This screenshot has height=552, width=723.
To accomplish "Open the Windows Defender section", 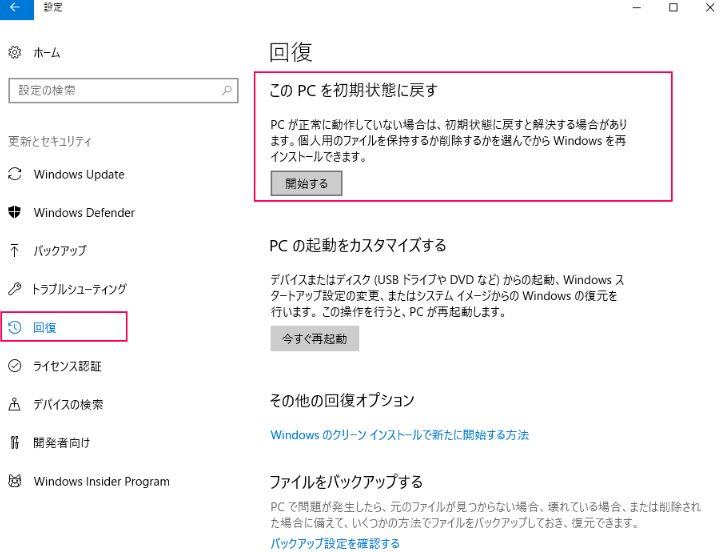I will (84, 213).
